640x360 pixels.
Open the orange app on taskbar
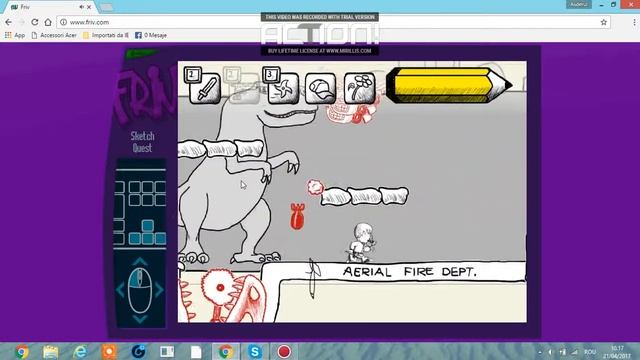[109, 351]
